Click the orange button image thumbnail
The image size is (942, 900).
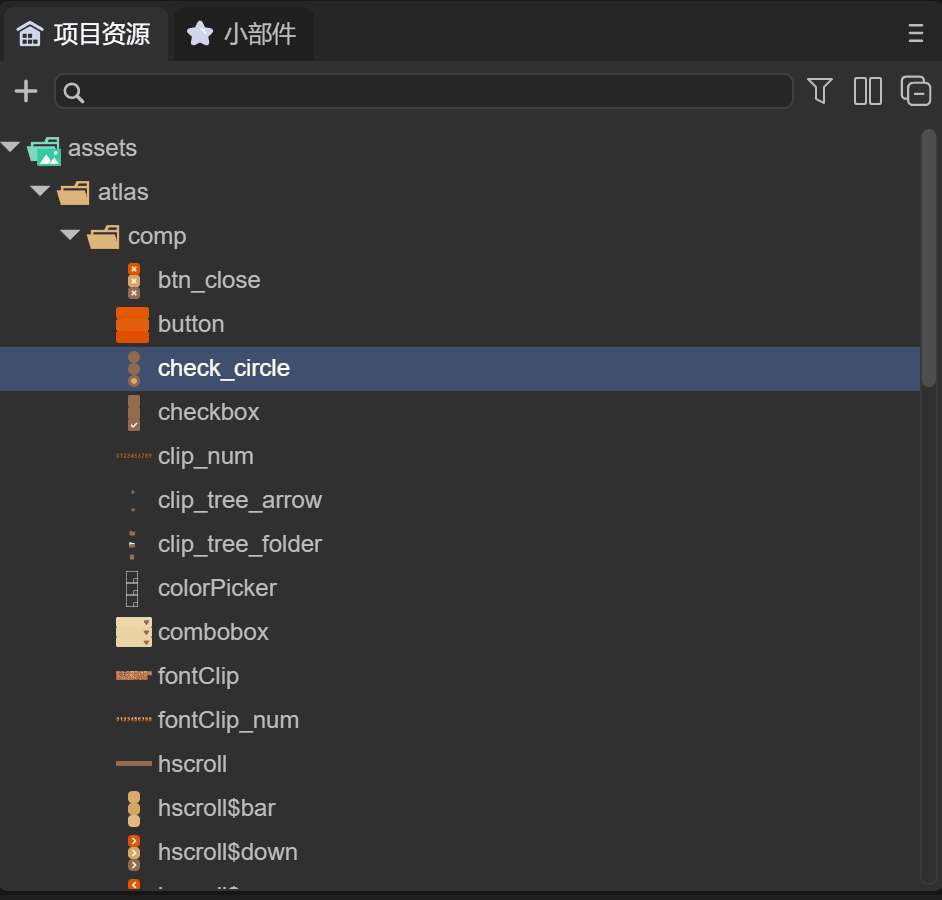coord(132,325)
